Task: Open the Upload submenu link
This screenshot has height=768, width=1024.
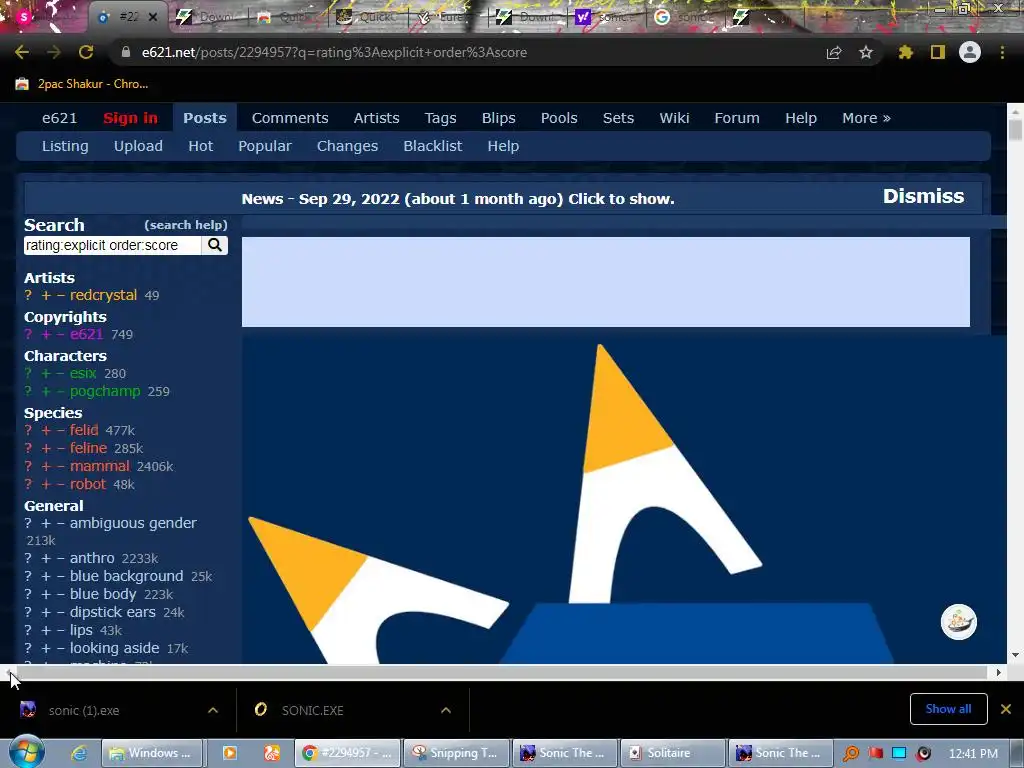Action: coord(138,146)
